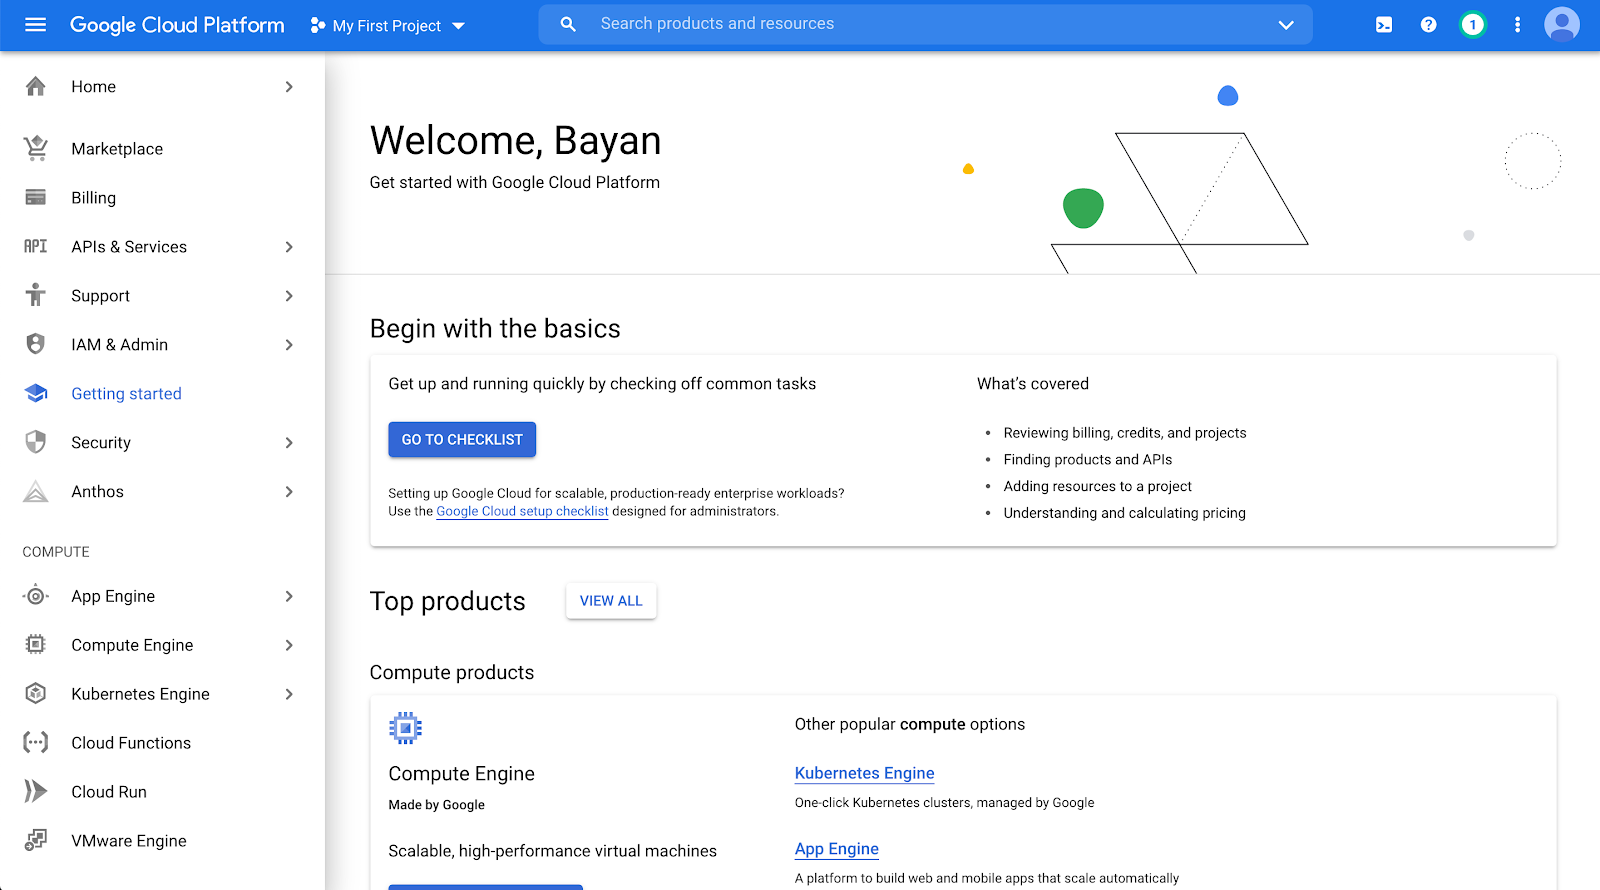Open the Google Cloud setup checklist link
This screenshot has width=1600, height=890.
coord(522,511)
